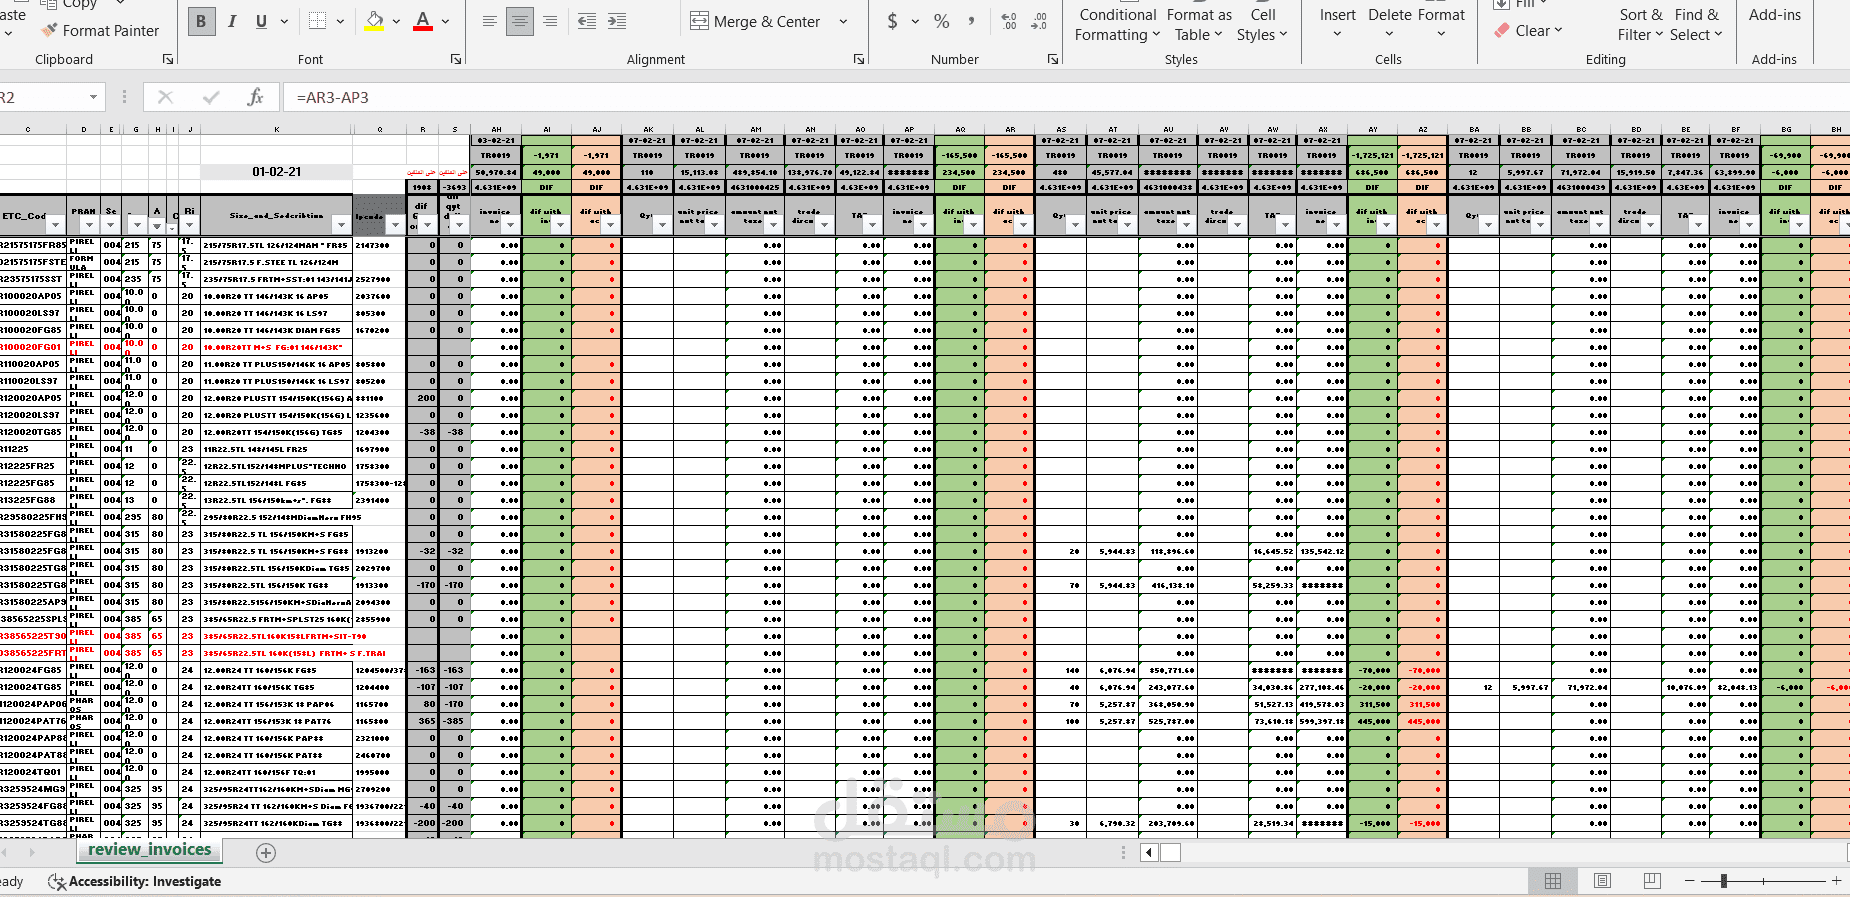Expand the Borders dropdown arrow
Viewport: 1850px width, 897px height.
coord(340,21)
